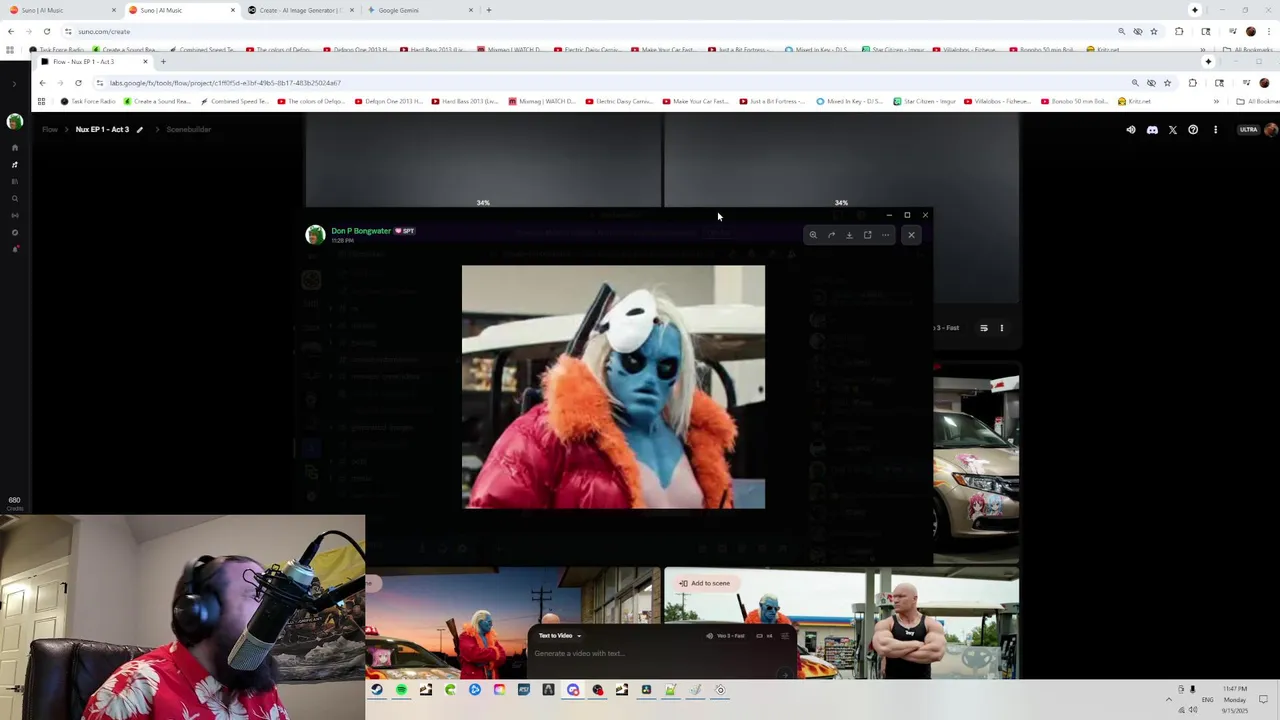This screenshot has width=1280, height=720.
Task: Open the three-dot menu beside Veo 3 - Fast
Action: point(1002,328)
